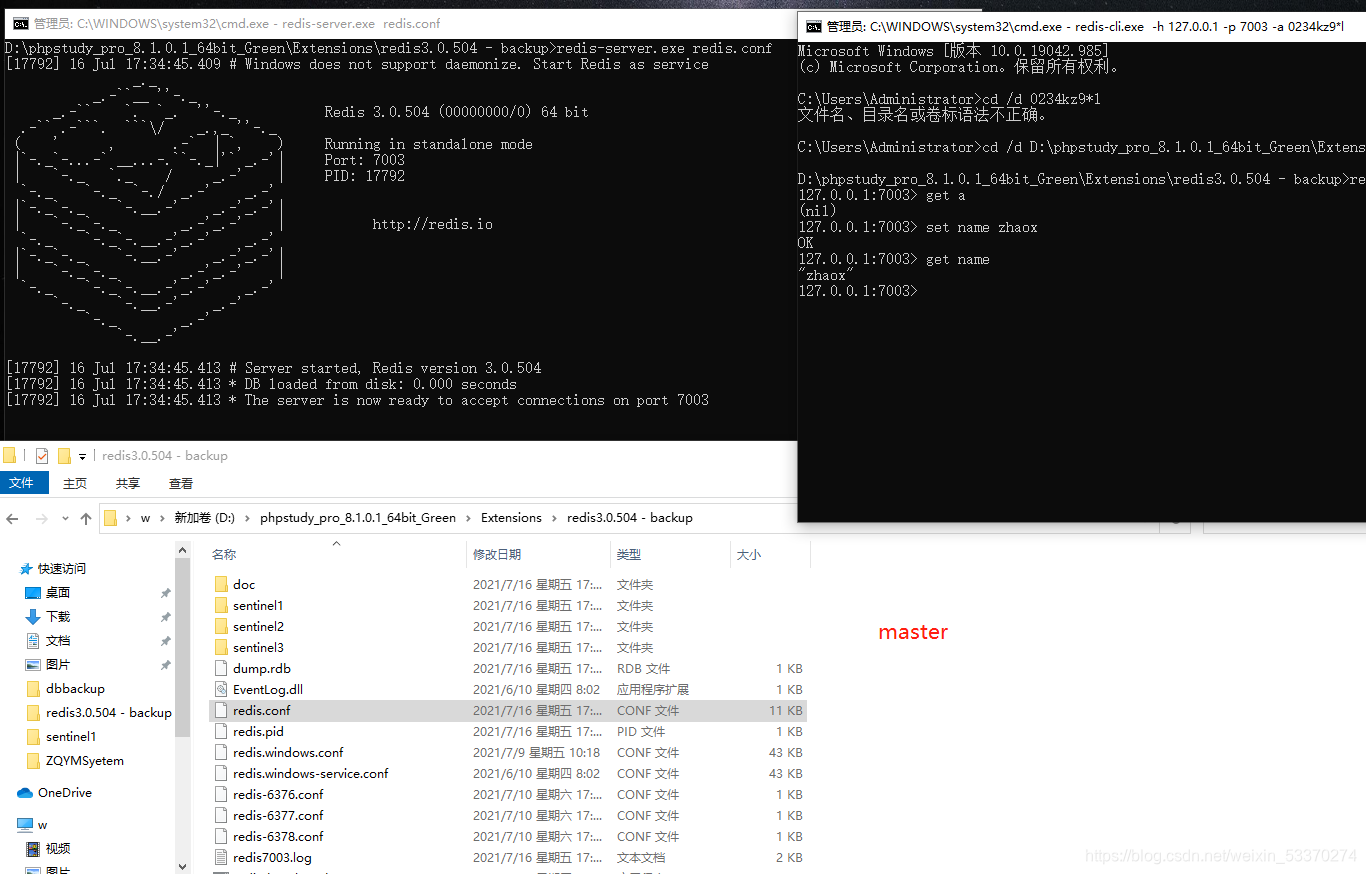Click the dump.rdb file icon
This screenshot has height=874, width=1366.
click(221, 668)
